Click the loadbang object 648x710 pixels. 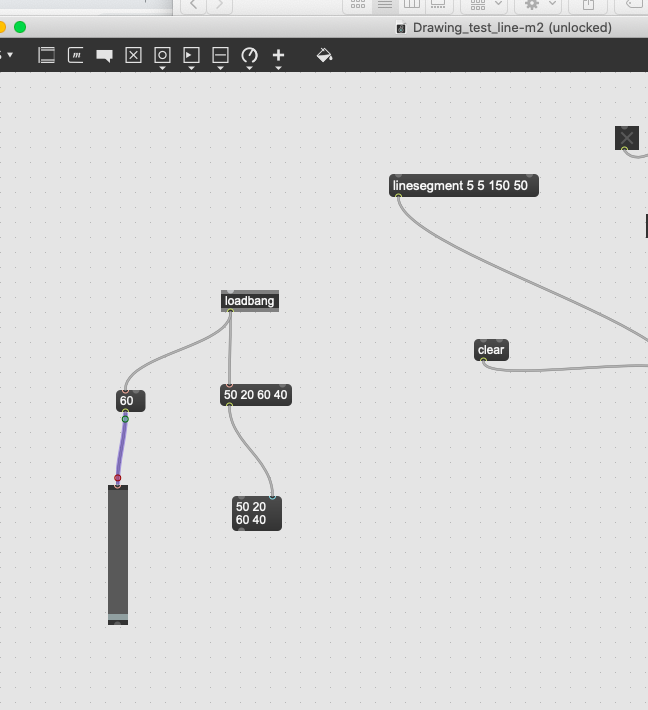250,301
